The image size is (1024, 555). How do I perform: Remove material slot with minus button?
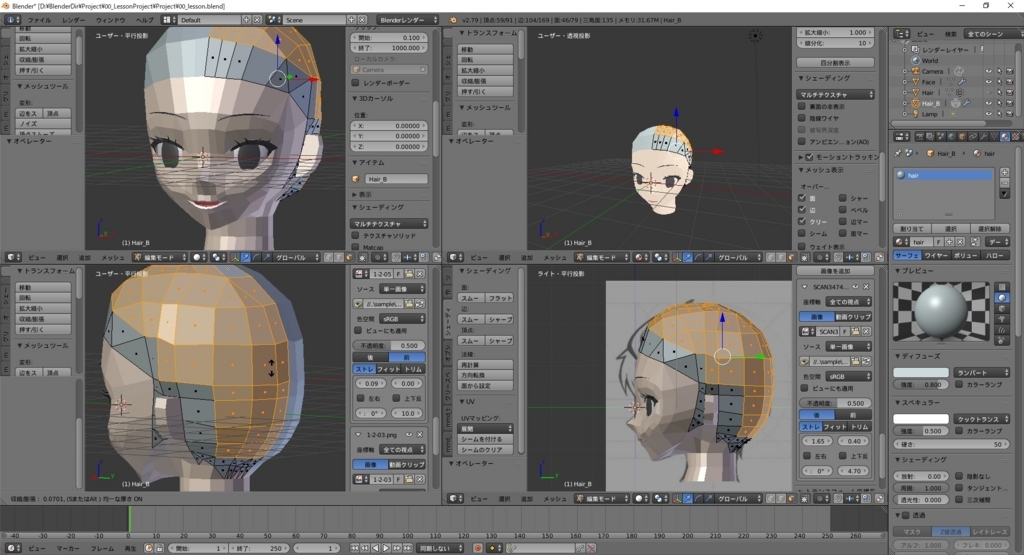coord(1004,183)
